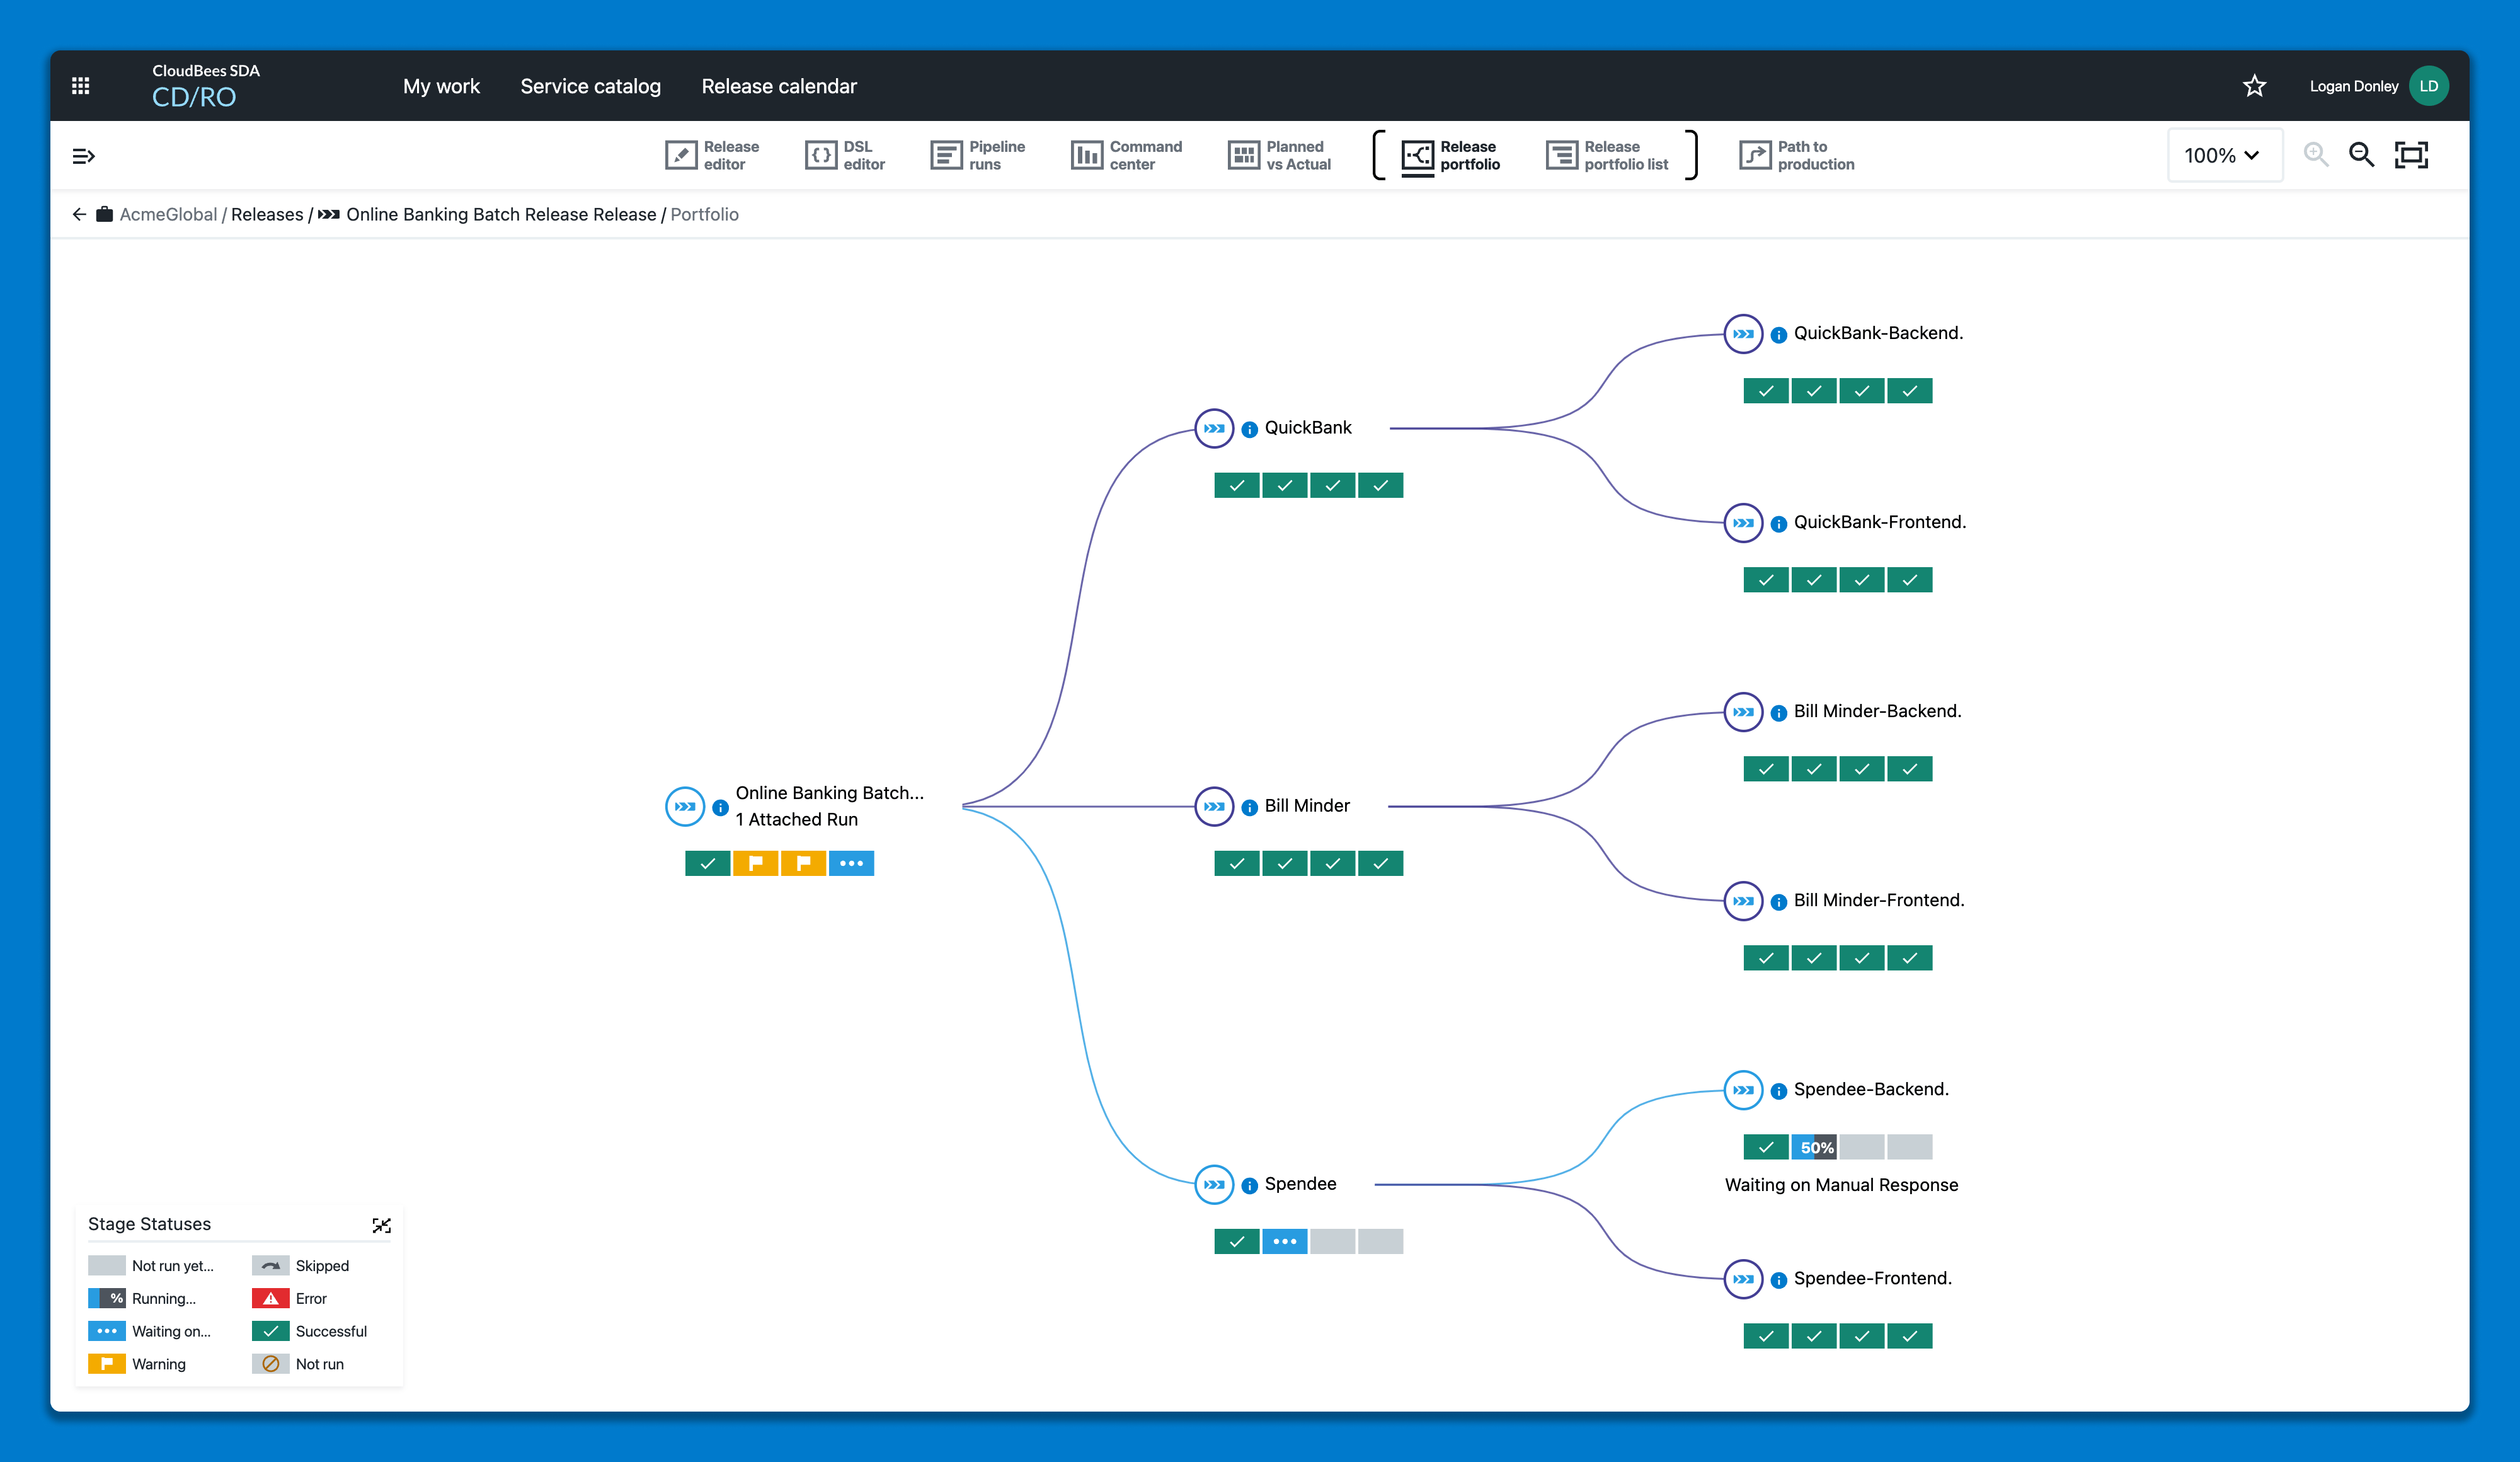Viewport: 2520px width, 1462px height.
Task: Open Planned vs Actual view
Action: (1280, 155)
